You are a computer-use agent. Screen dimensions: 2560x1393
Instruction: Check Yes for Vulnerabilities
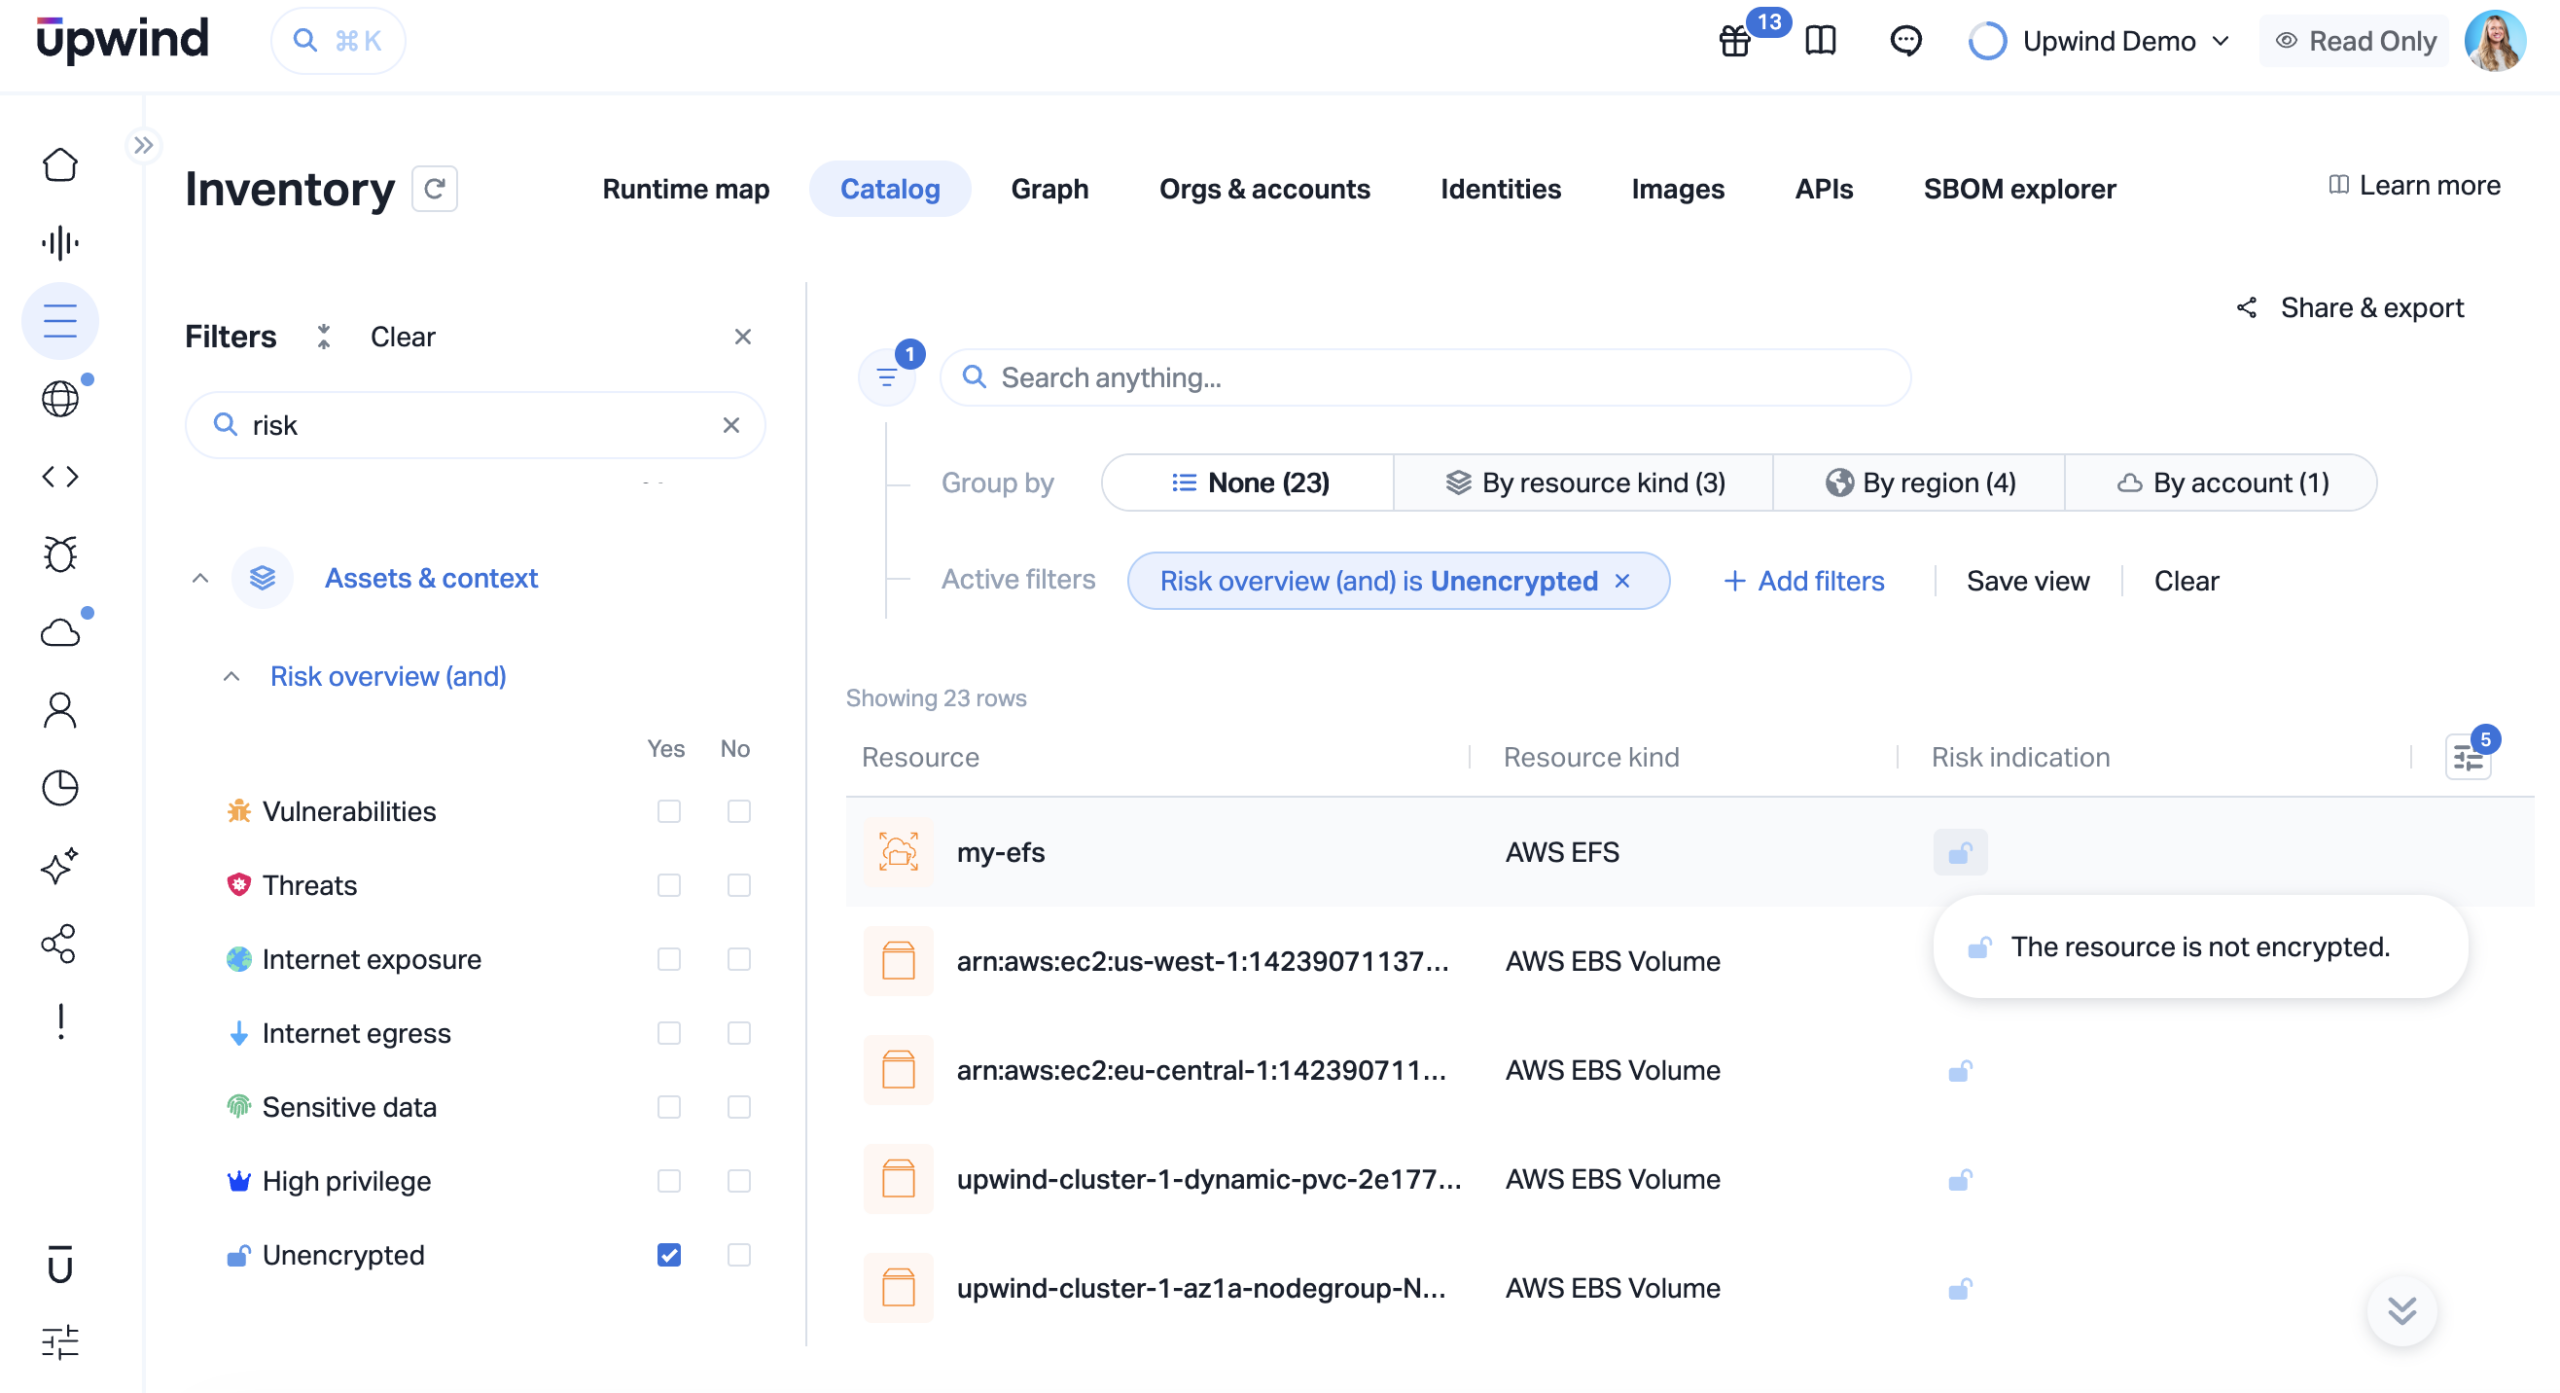[x=669, y=811]
